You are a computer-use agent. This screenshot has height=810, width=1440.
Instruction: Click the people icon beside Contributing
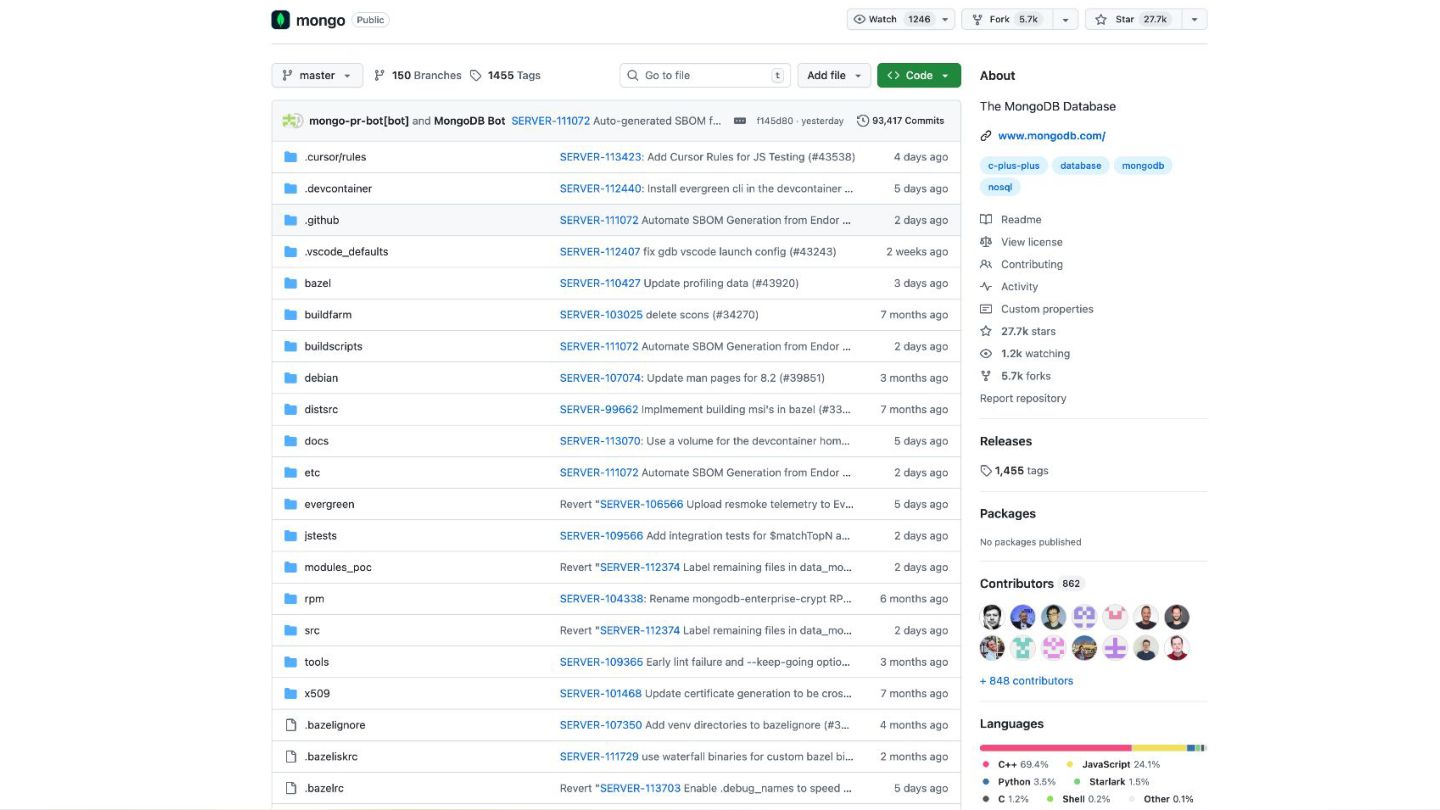pyautogui.click(x=986, y=264)
